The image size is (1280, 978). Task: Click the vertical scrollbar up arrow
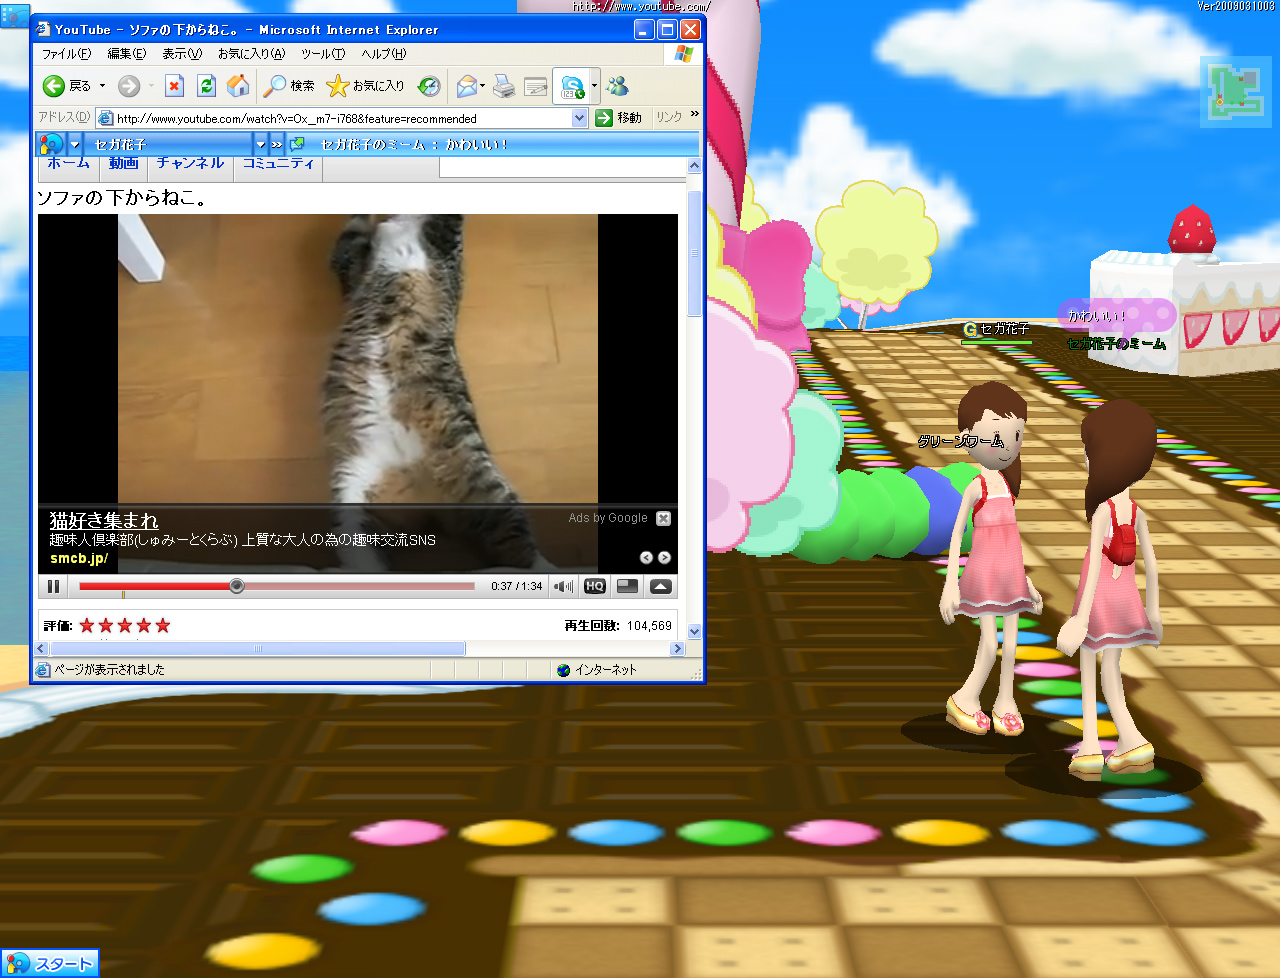pos(695,165)
